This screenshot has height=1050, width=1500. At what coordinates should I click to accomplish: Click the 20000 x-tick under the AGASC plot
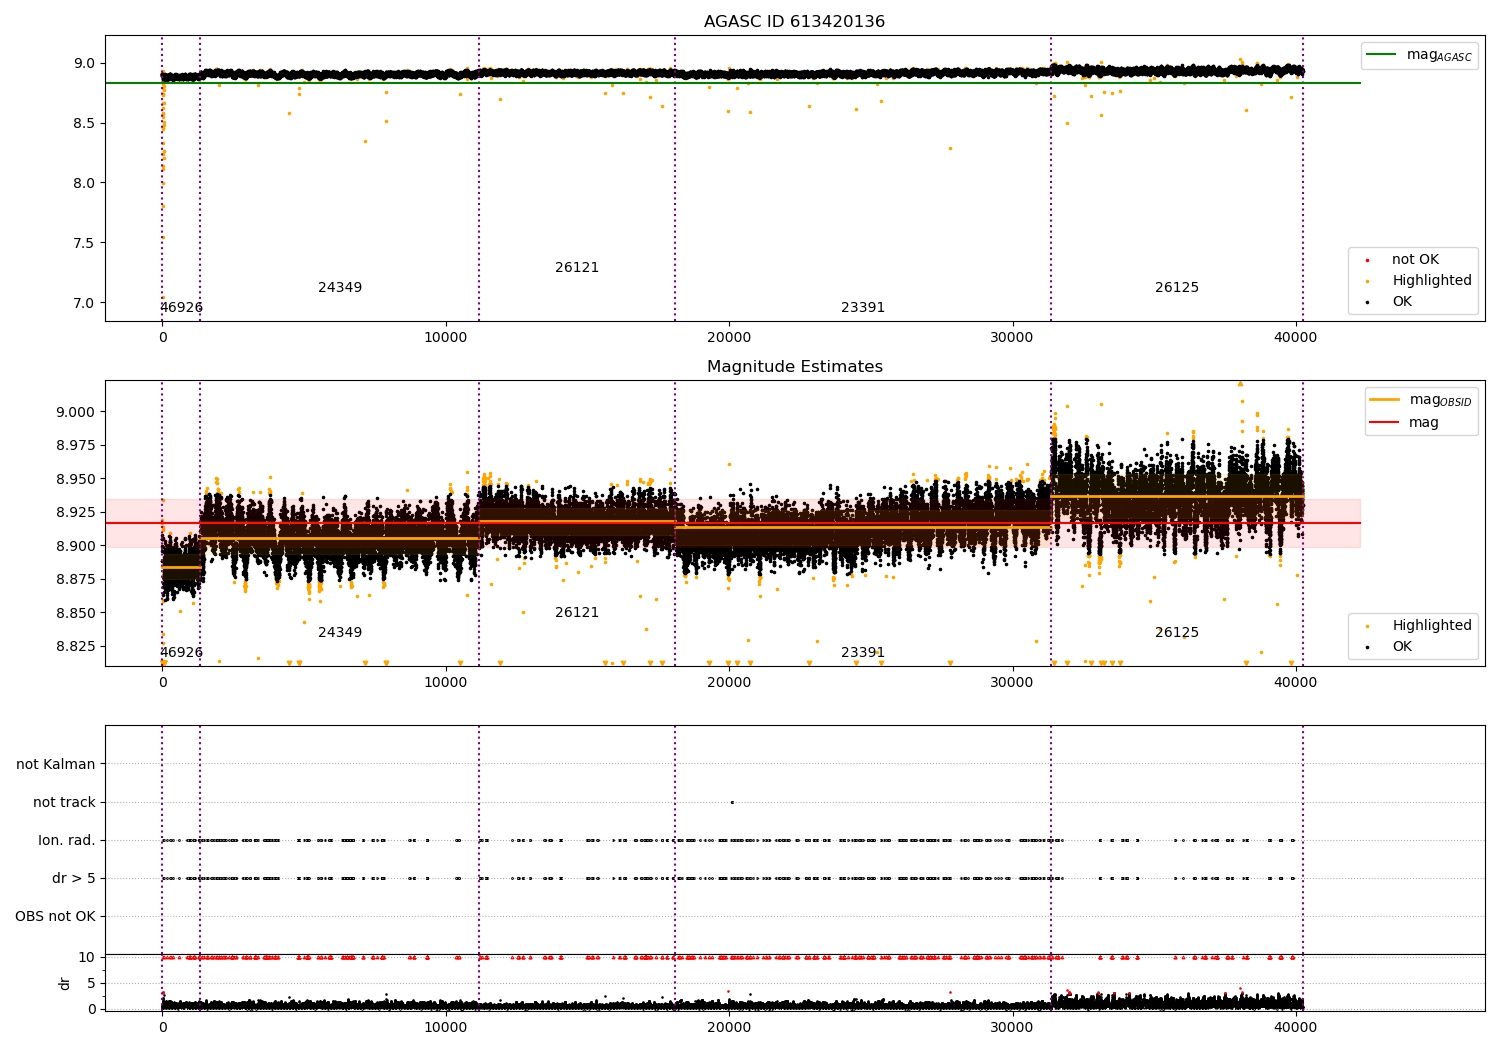[x=729, y=338]
